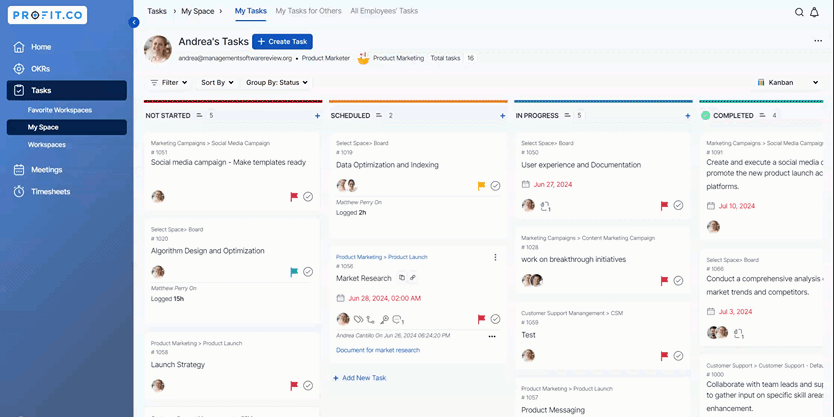Open the comments icon on Market Research card
834x417 pixels.
(x=397, y=319)
